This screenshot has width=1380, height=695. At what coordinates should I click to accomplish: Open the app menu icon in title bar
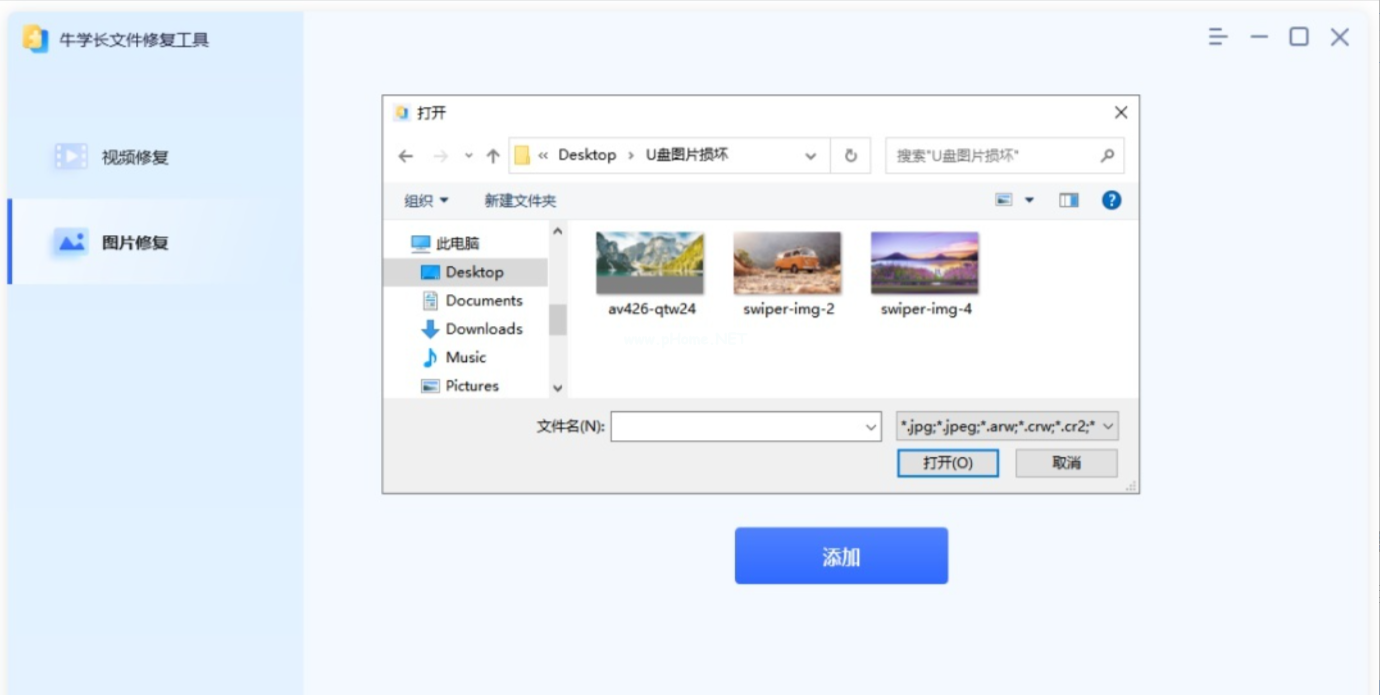click(1217, 38)
